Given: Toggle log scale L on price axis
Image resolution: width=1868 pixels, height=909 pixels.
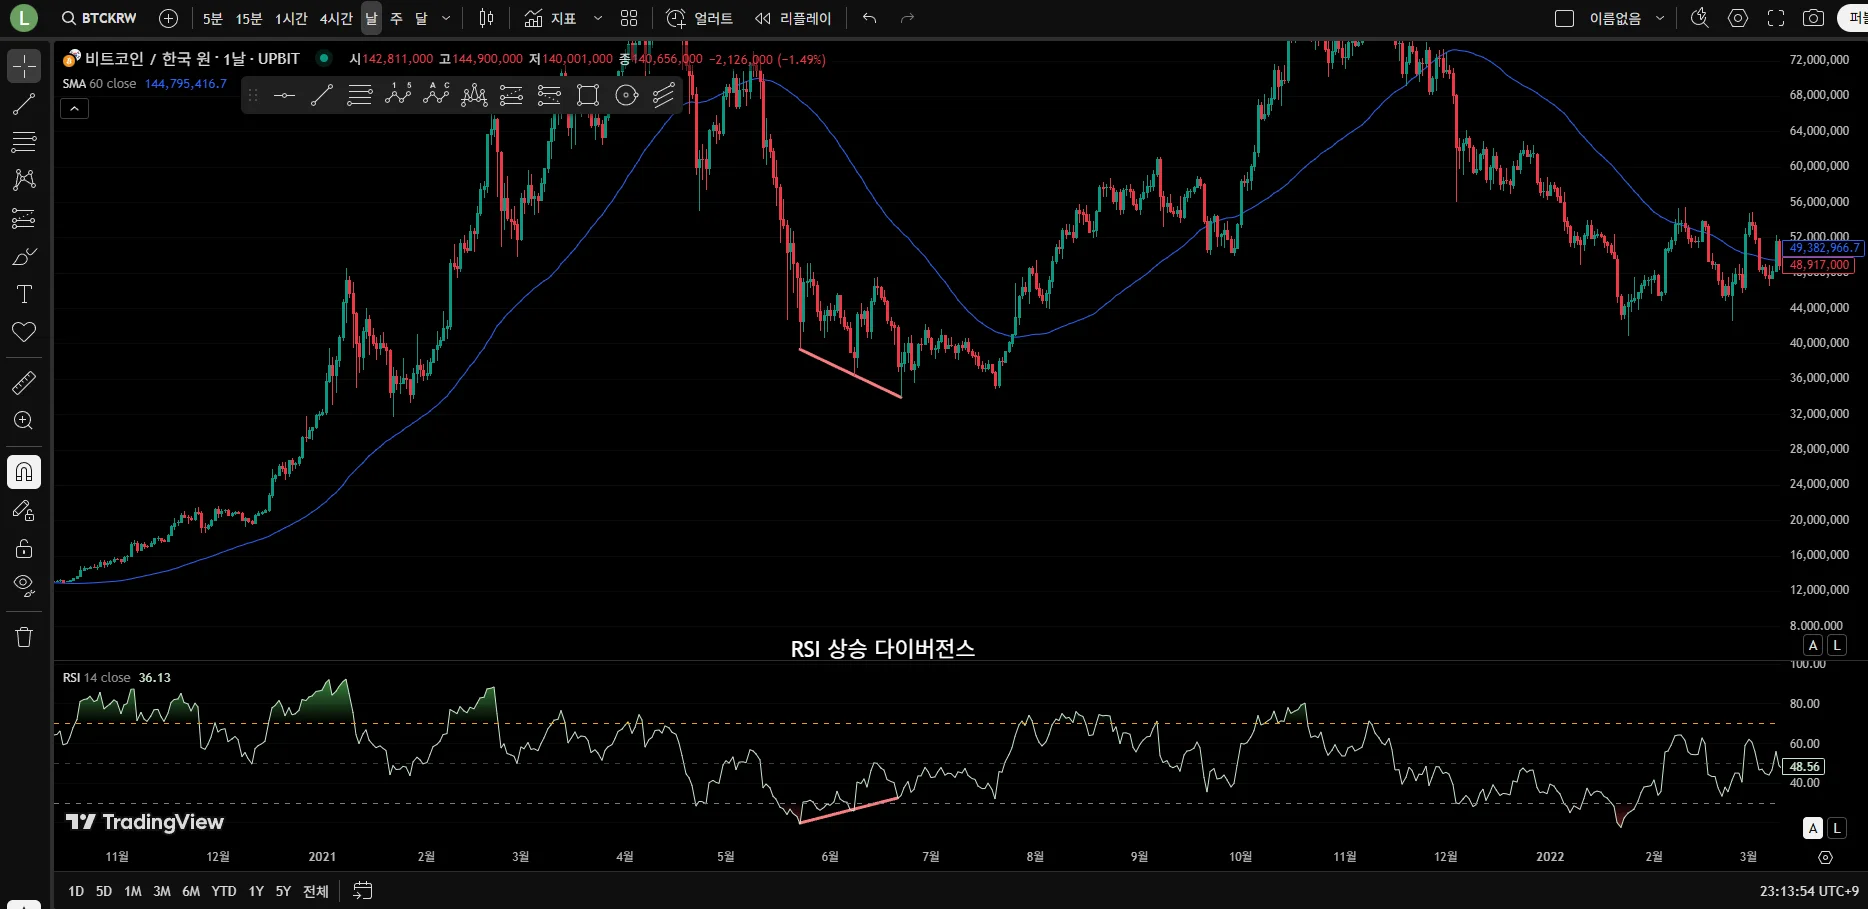Looking at the screenshot, I should (1837, 645).
